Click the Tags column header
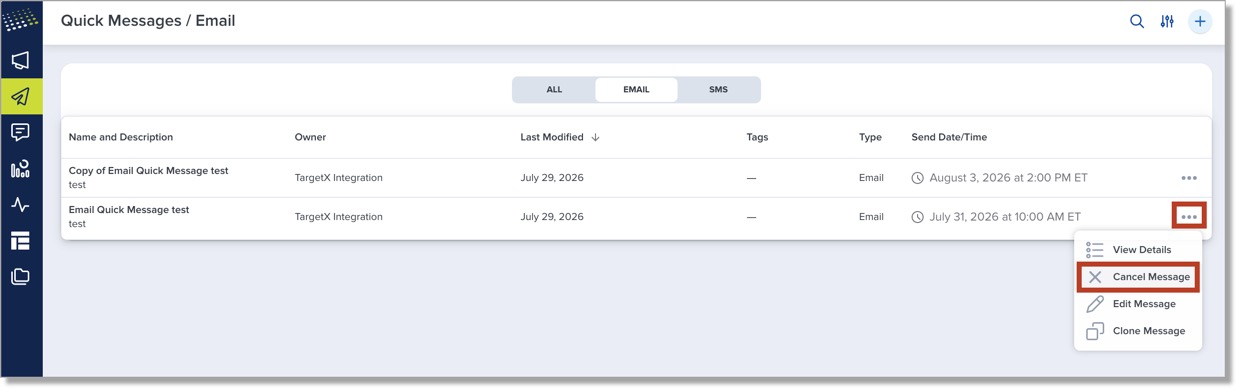The image size is (1236, 388). click(757, 137)
